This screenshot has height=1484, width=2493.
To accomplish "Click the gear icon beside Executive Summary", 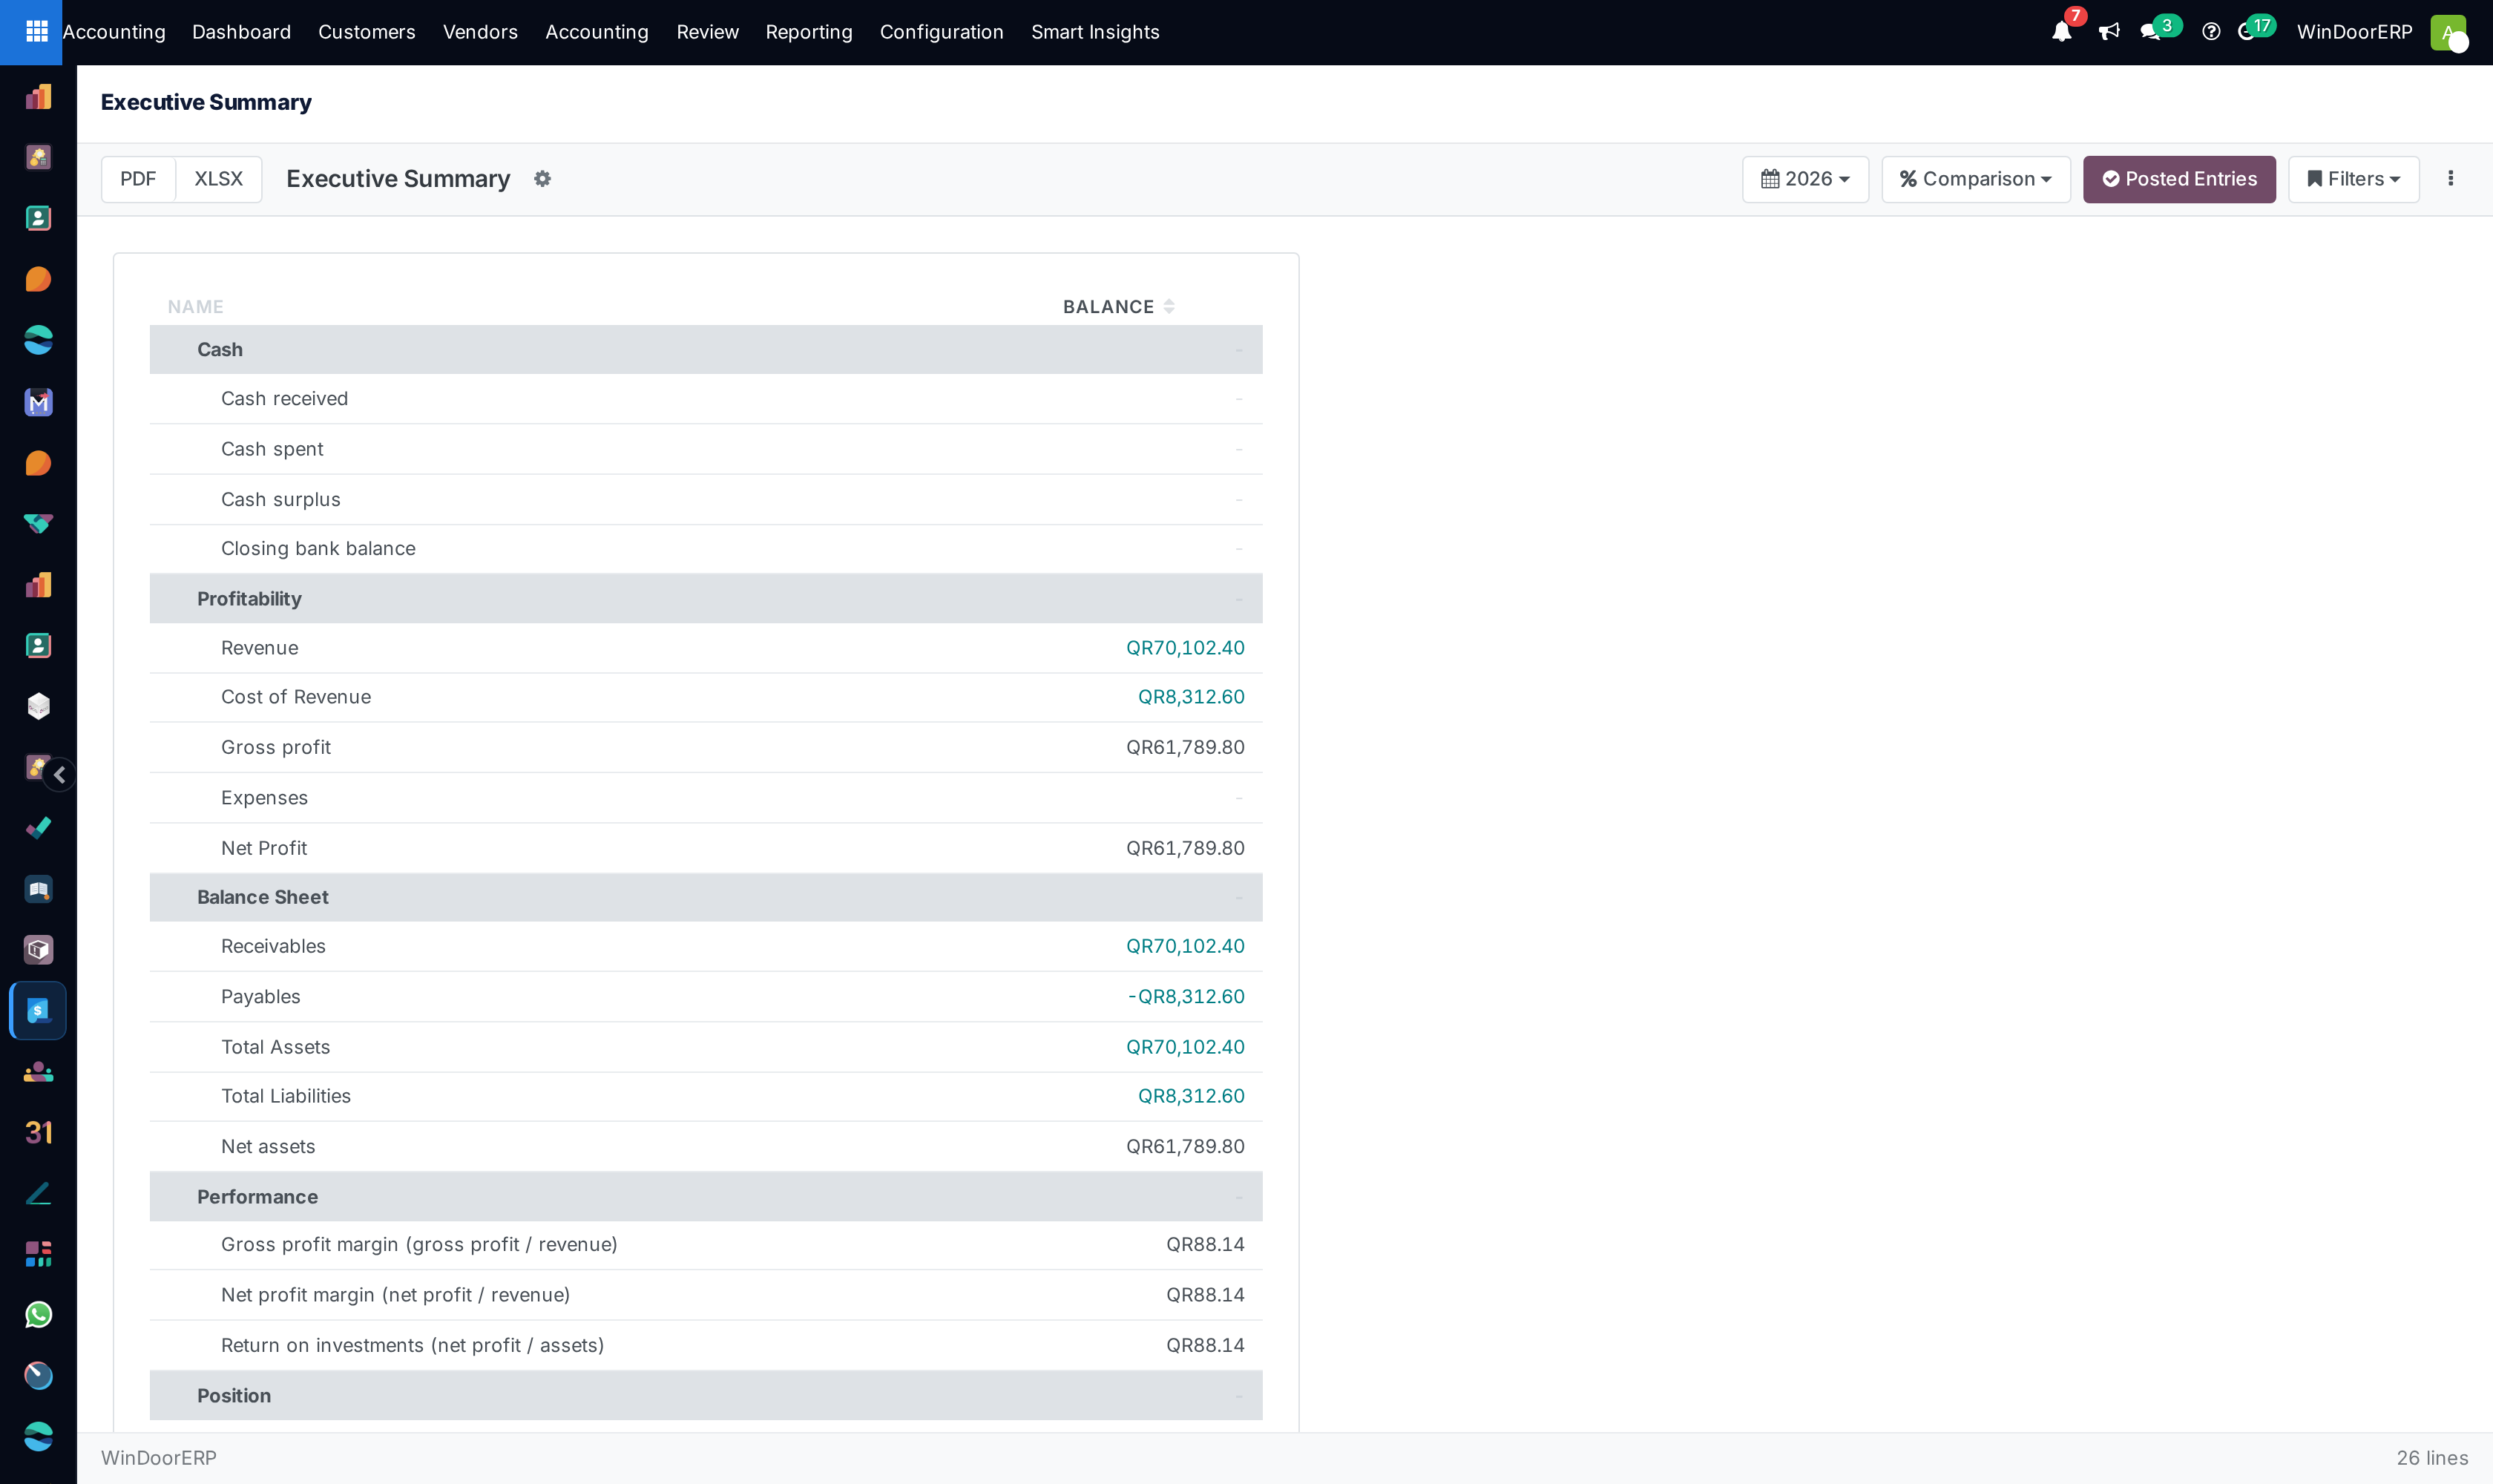I will point(542,179).
